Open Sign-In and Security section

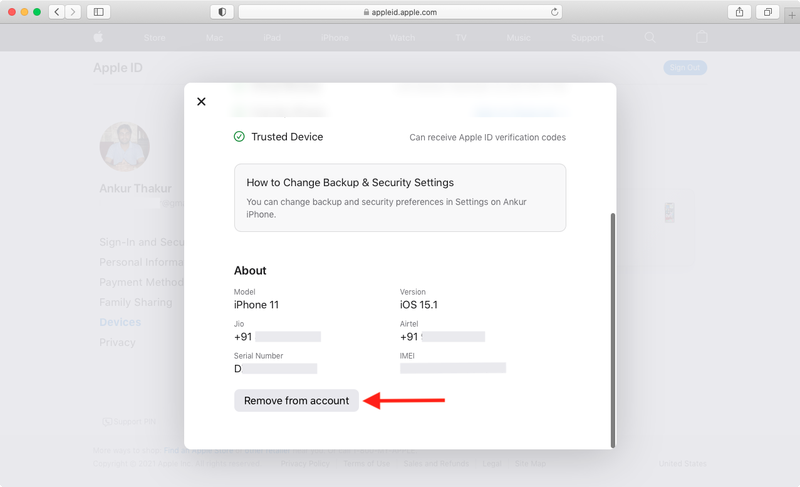pos(141,242)
